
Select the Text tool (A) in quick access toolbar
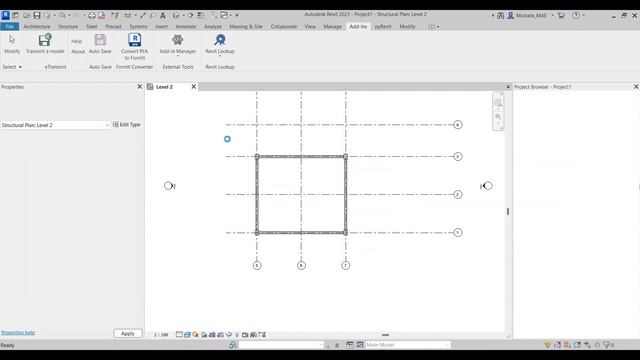163,16
